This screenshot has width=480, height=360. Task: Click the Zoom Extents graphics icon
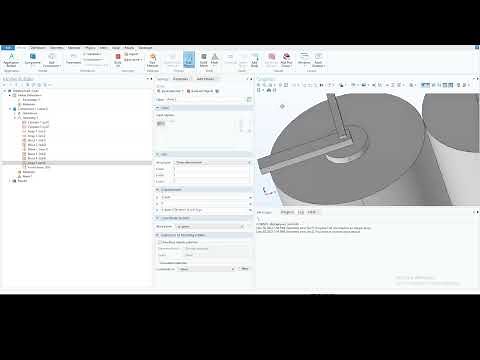click(286, 85)
